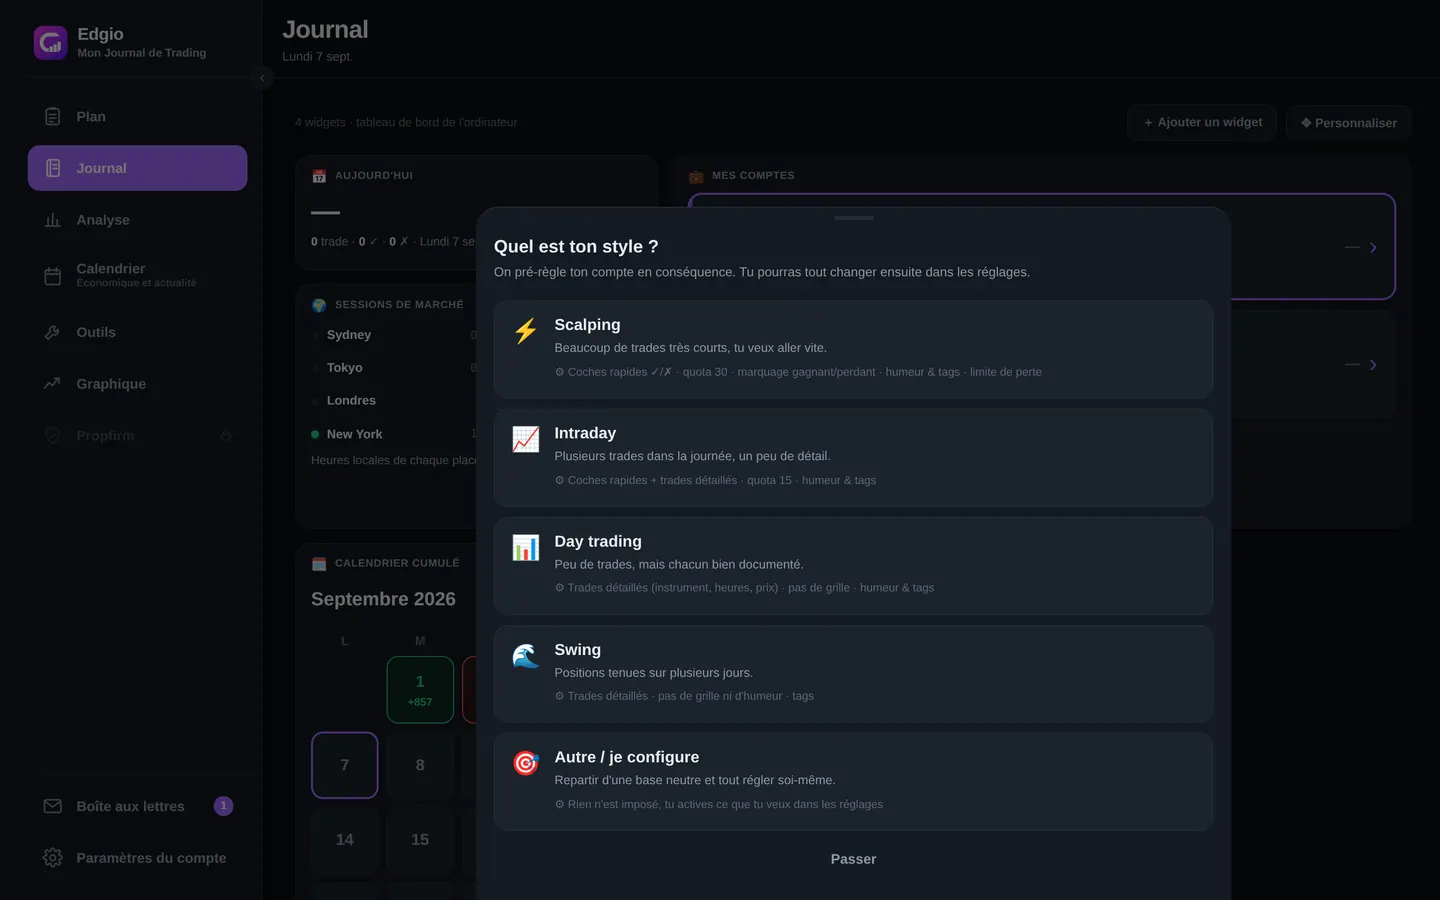
Task: Select calendar day 8
Action: coord(420,765)
